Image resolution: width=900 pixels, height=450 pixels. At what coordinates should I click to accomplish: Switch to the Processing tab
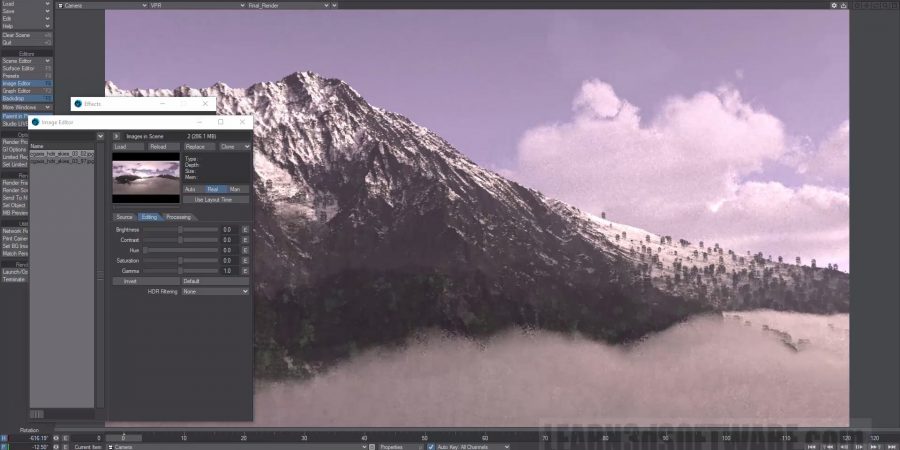(179, 216)
